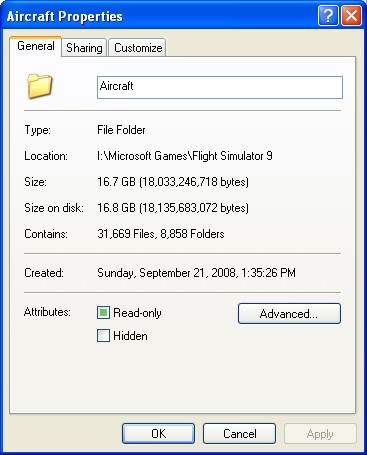Click the File Folder type text
367x455 pixels.
(121, 130)
